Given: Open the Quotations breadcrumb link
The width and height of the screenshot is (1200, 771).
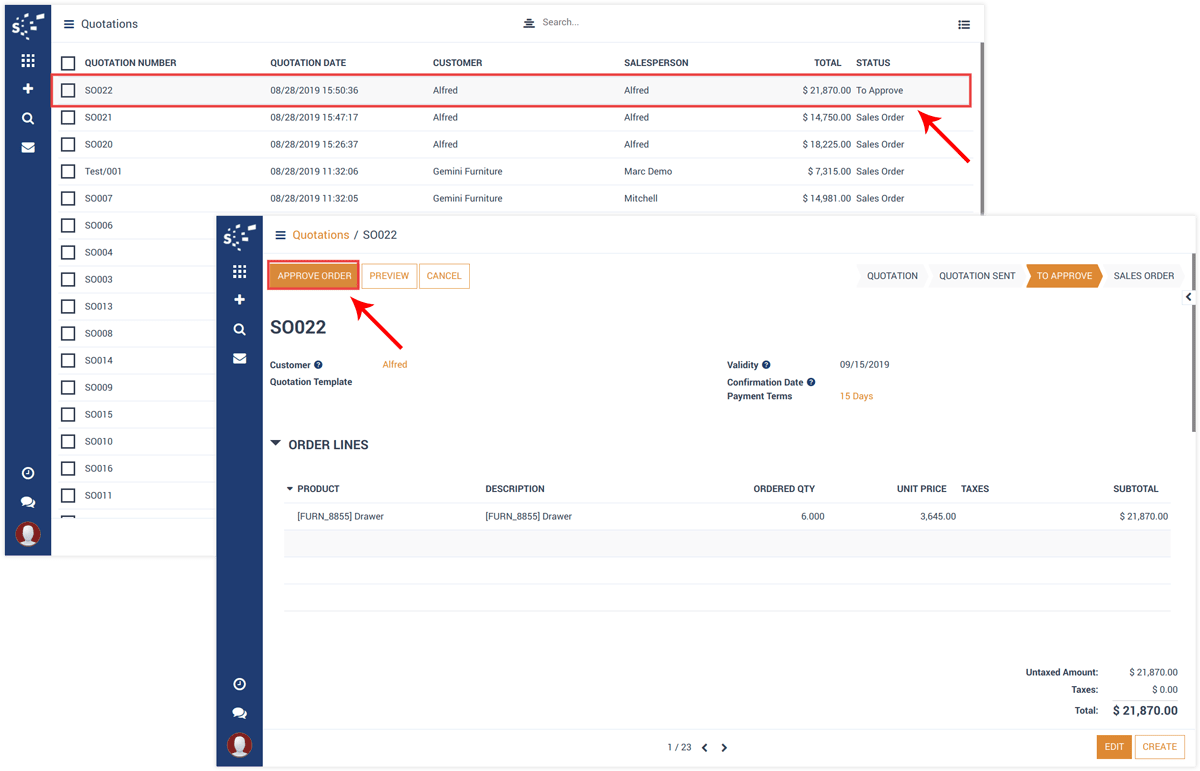Looking at the screenshot, I should (320, 235).
